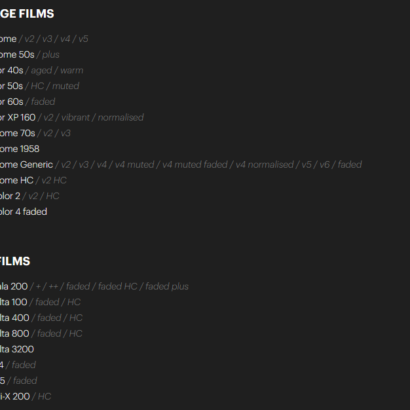The width and height of the screenshot is (410, 410).
Task: Click 'v4 normalised' Generic variant
Action: coord(264,164)
